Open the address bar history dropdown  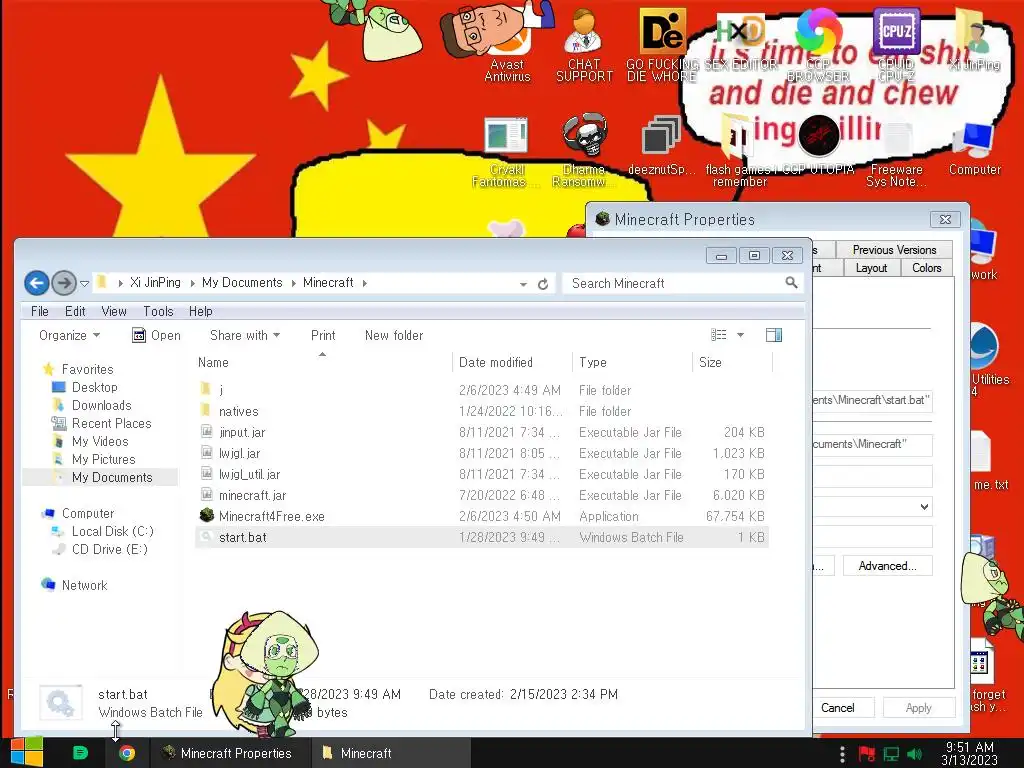pos(523,284)
